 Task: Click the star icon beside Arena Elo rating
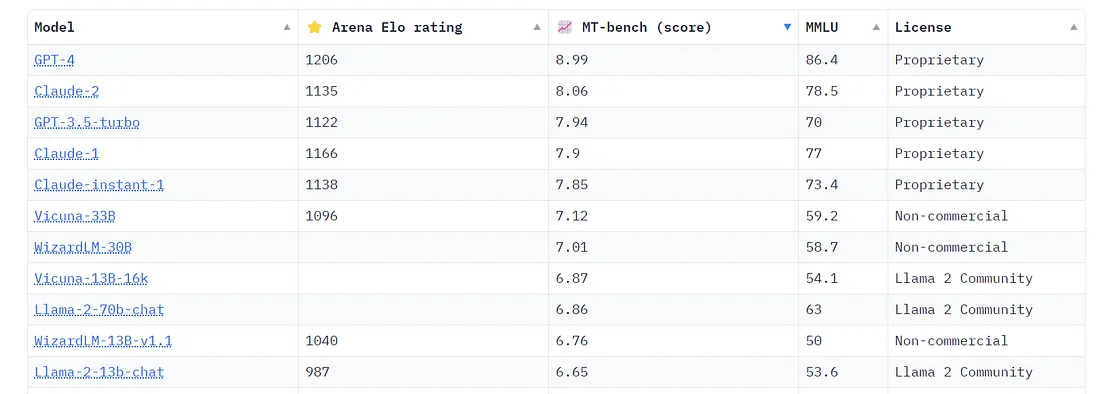[314, 27]
